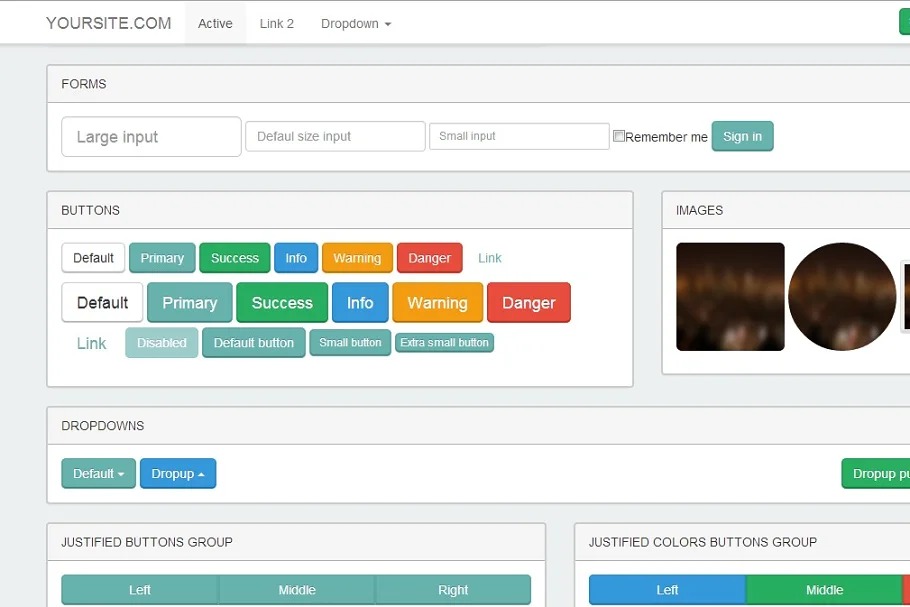Open the blue Dropup button menu
Image resolution: width=910 pixels, height=607 pixels.
[178, 474]
